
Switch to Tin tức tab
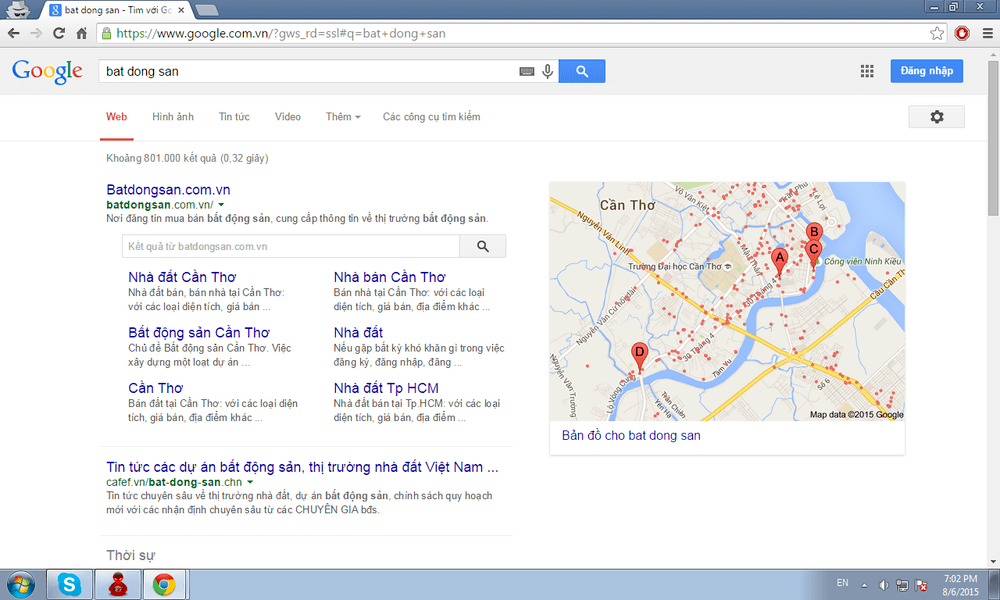234,117
